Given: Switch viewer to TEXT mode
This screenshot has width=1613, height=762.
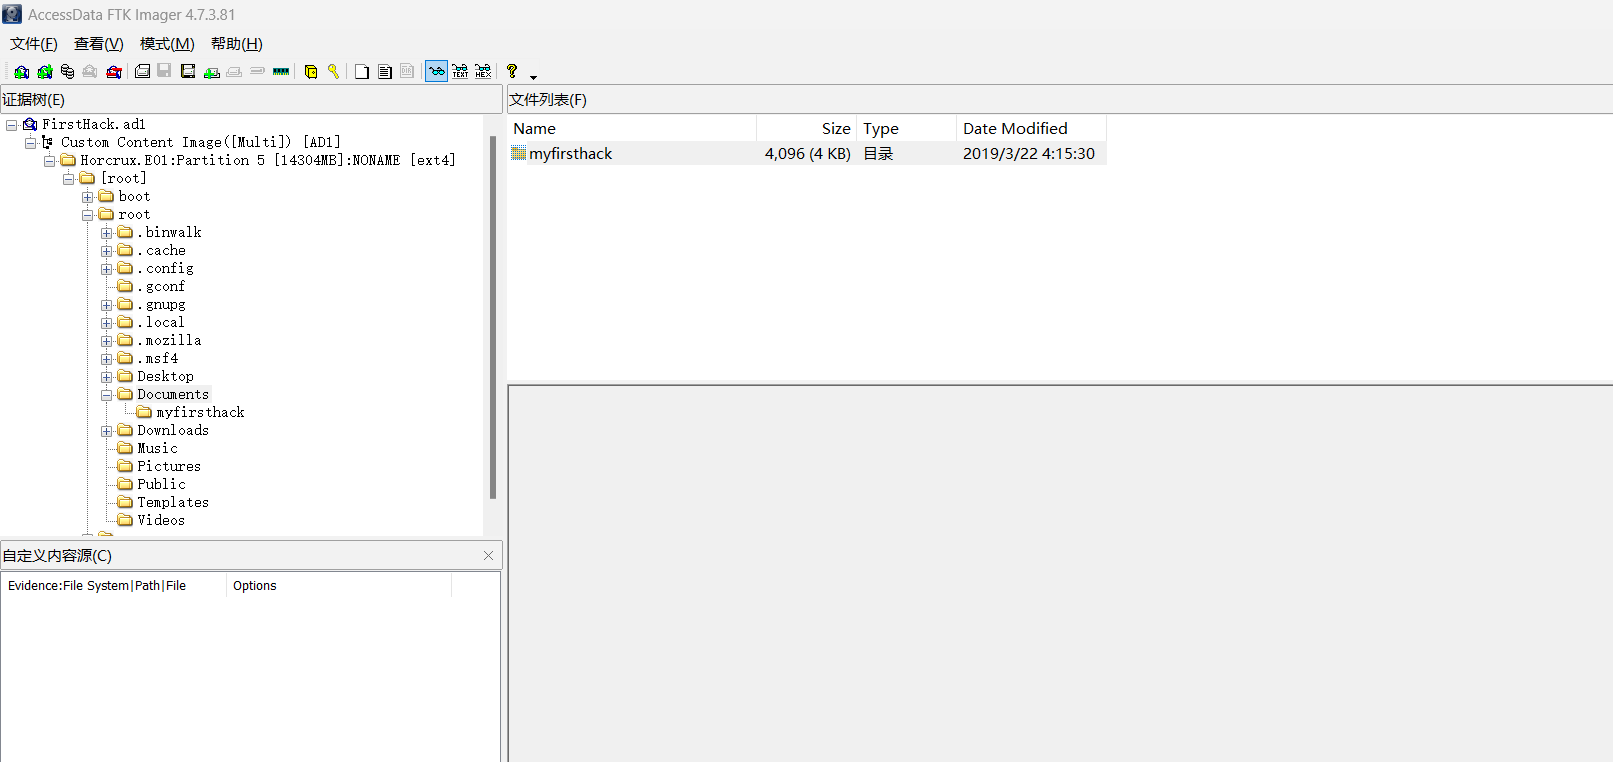Looking at the screenshot, I should [460, 71].
